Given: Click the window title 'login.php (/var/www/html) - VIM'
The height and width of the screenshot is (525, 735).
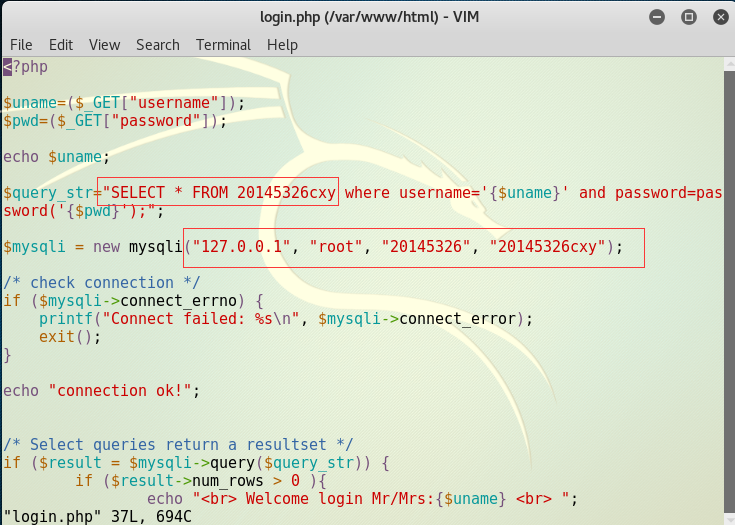Looking at the screenshot, I should click(369, 17).
